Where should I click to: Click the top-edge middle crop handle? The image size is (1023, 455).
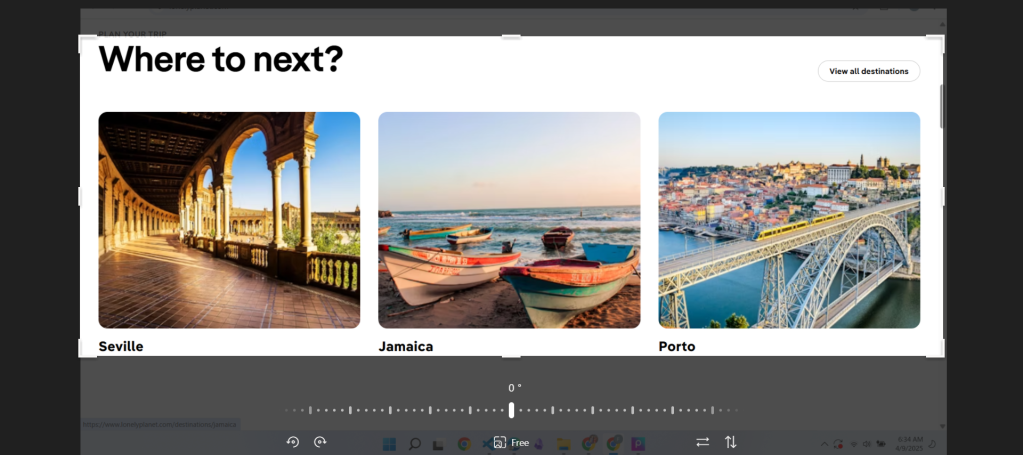(511, 37)
